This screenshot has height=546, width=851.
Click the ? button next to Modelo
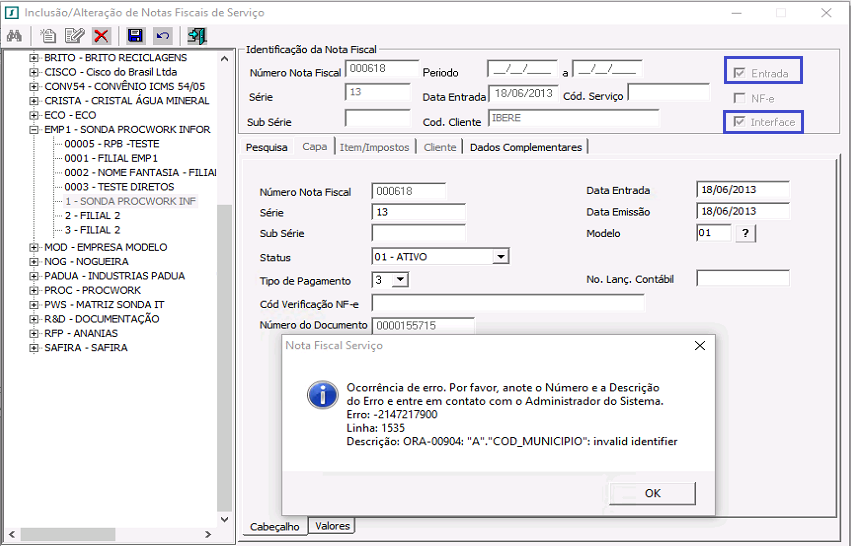coord(746,233)
